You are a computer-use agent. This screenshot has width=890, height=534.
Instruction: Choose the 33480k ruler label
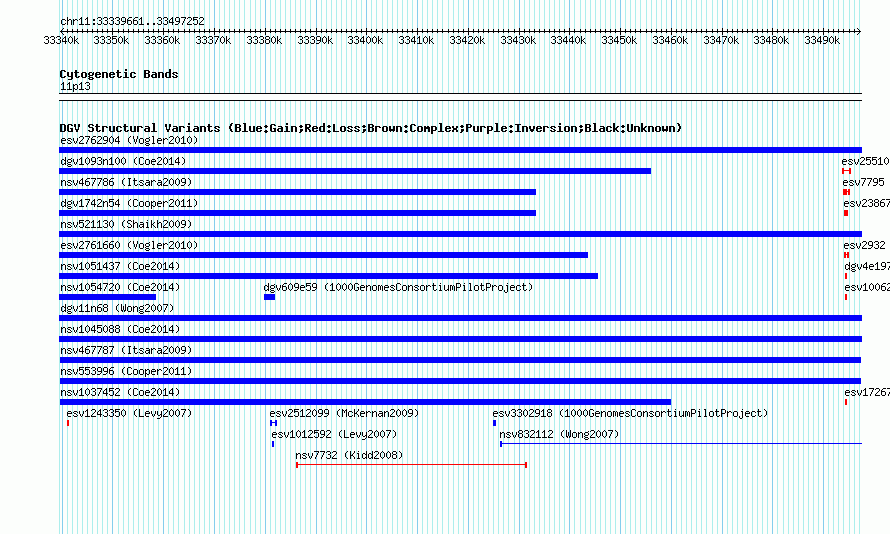click(x=771, y=40)
